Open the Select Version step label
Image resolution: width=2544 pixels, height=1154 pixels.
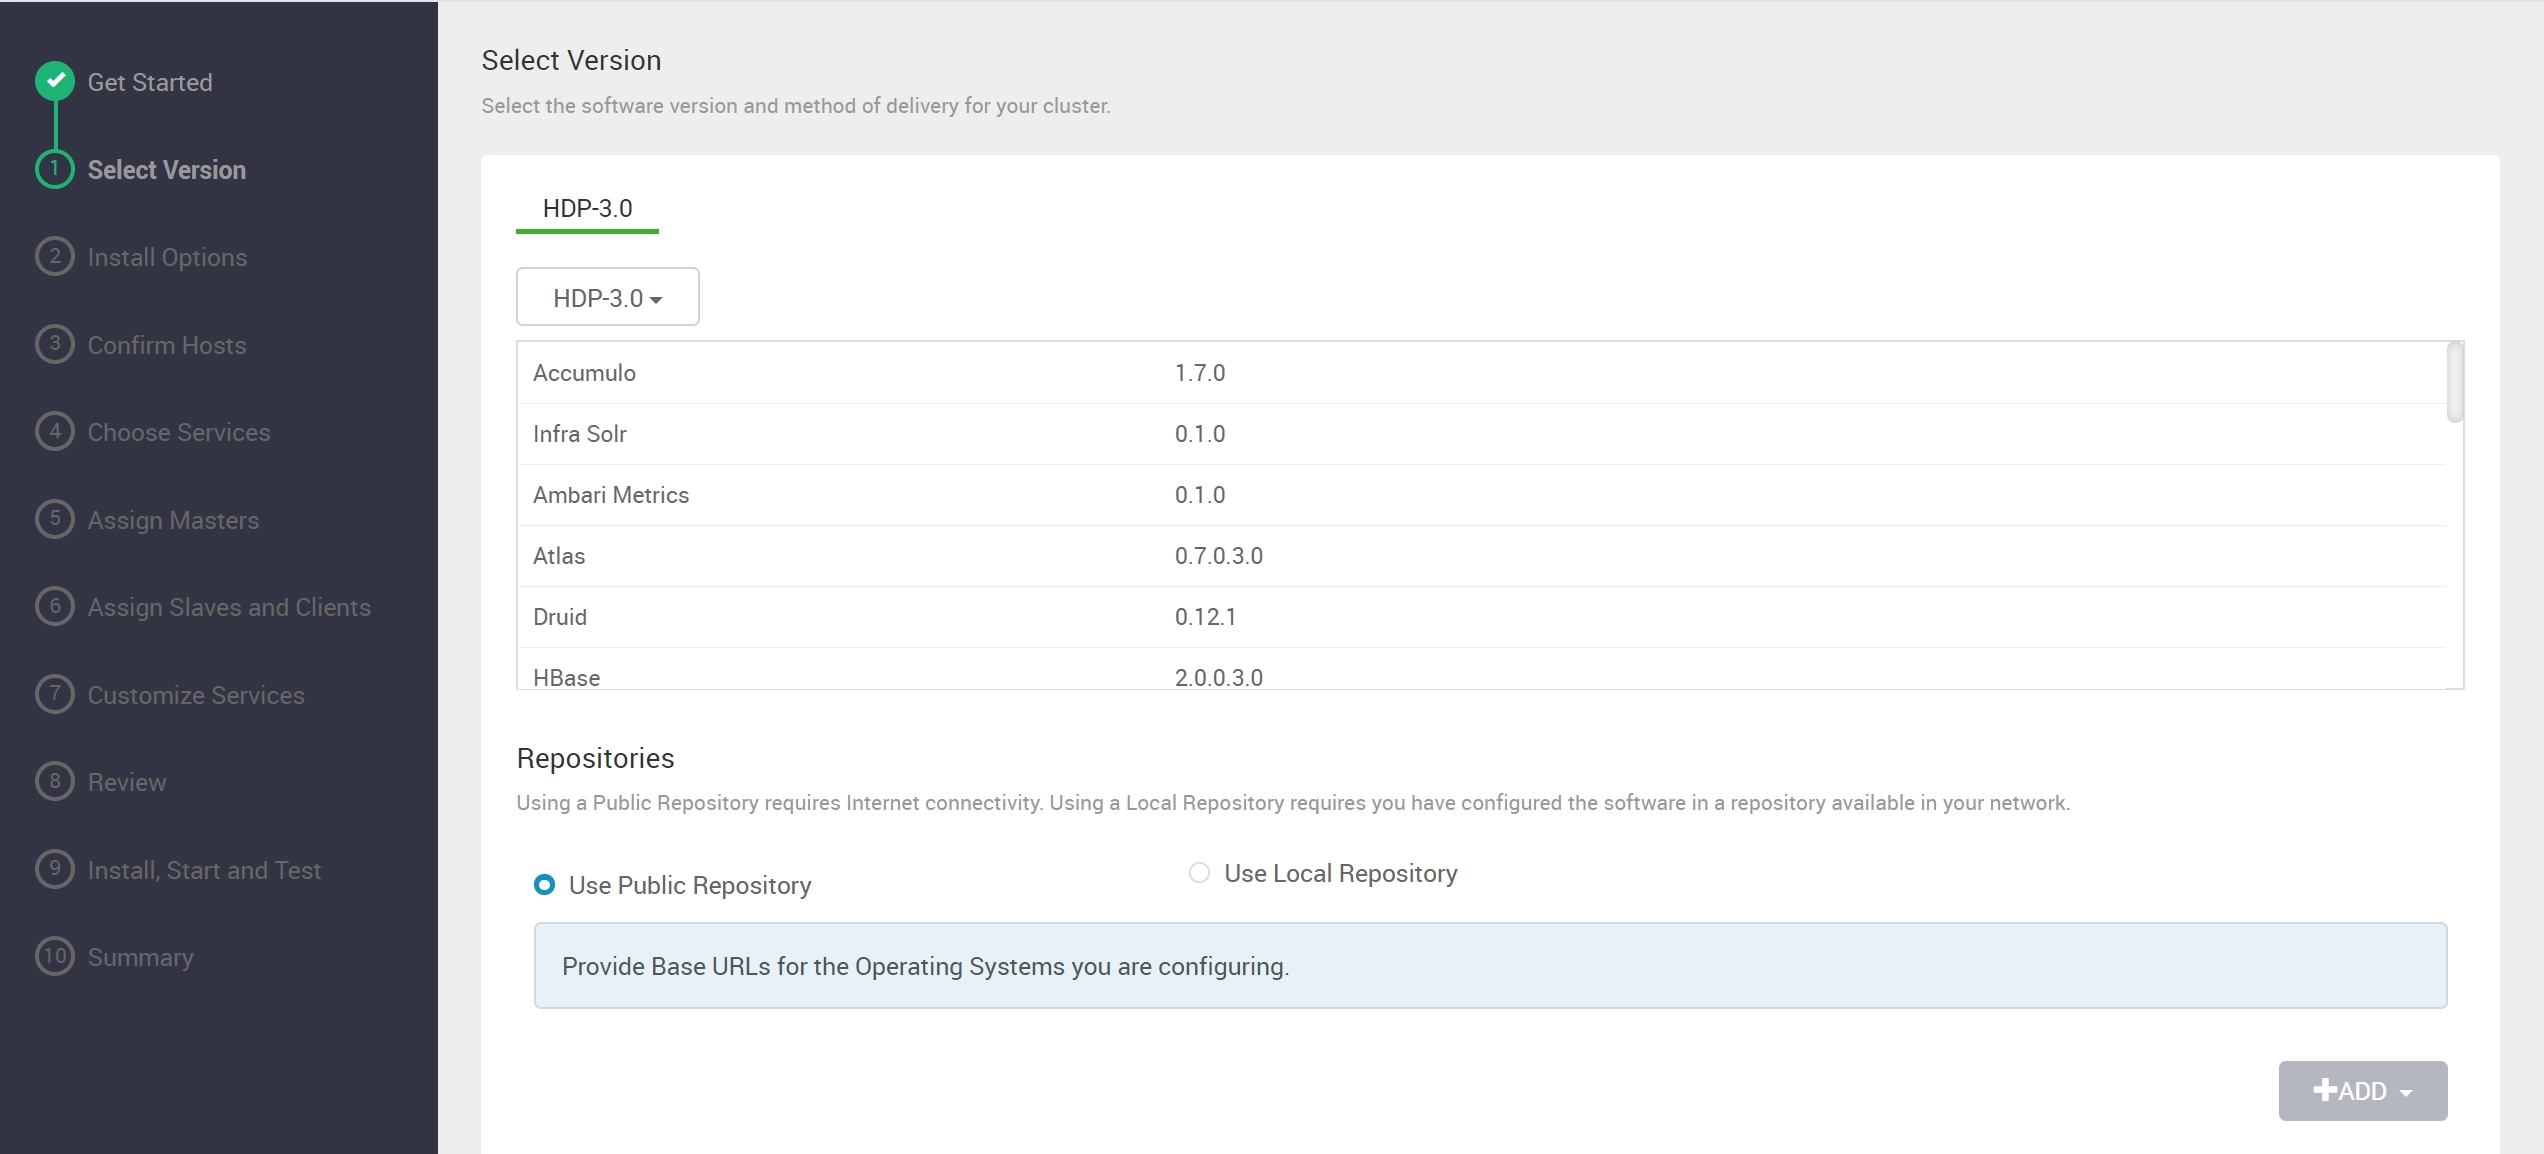(x=167, y=170)
